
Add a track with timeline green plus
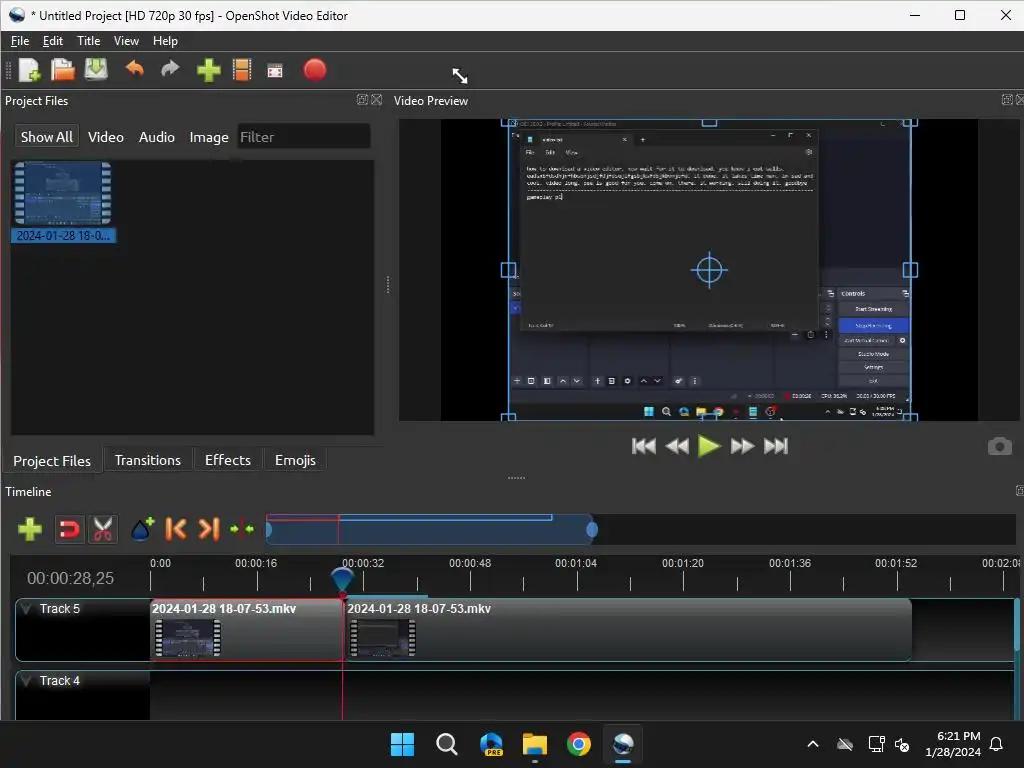point(30,529)
